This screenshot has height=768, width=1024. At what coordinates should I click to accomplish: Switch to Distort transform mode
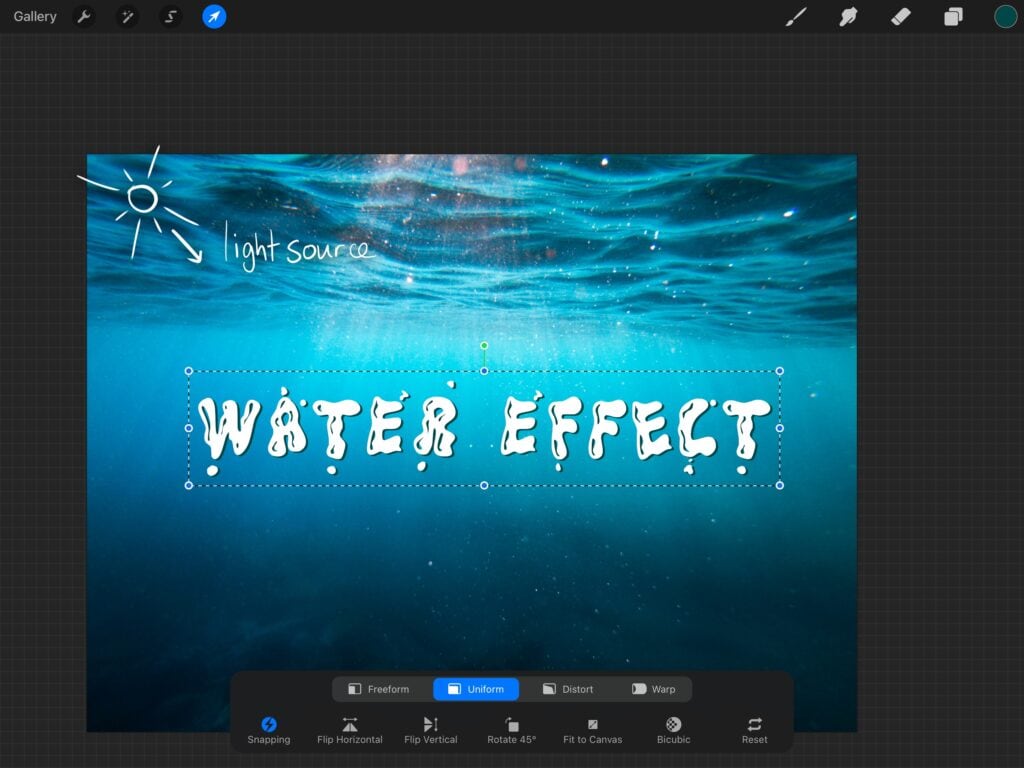coord(568,689)
